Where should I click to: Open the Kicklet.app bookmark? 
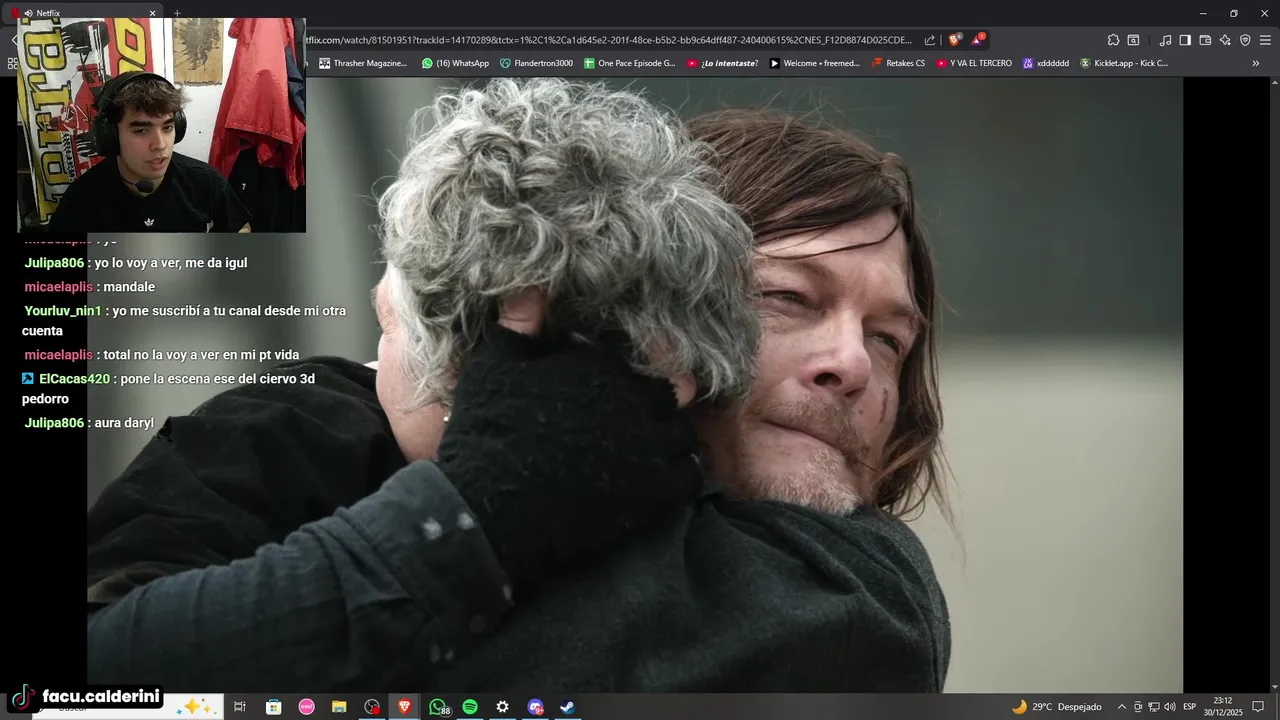(1124, 63)
